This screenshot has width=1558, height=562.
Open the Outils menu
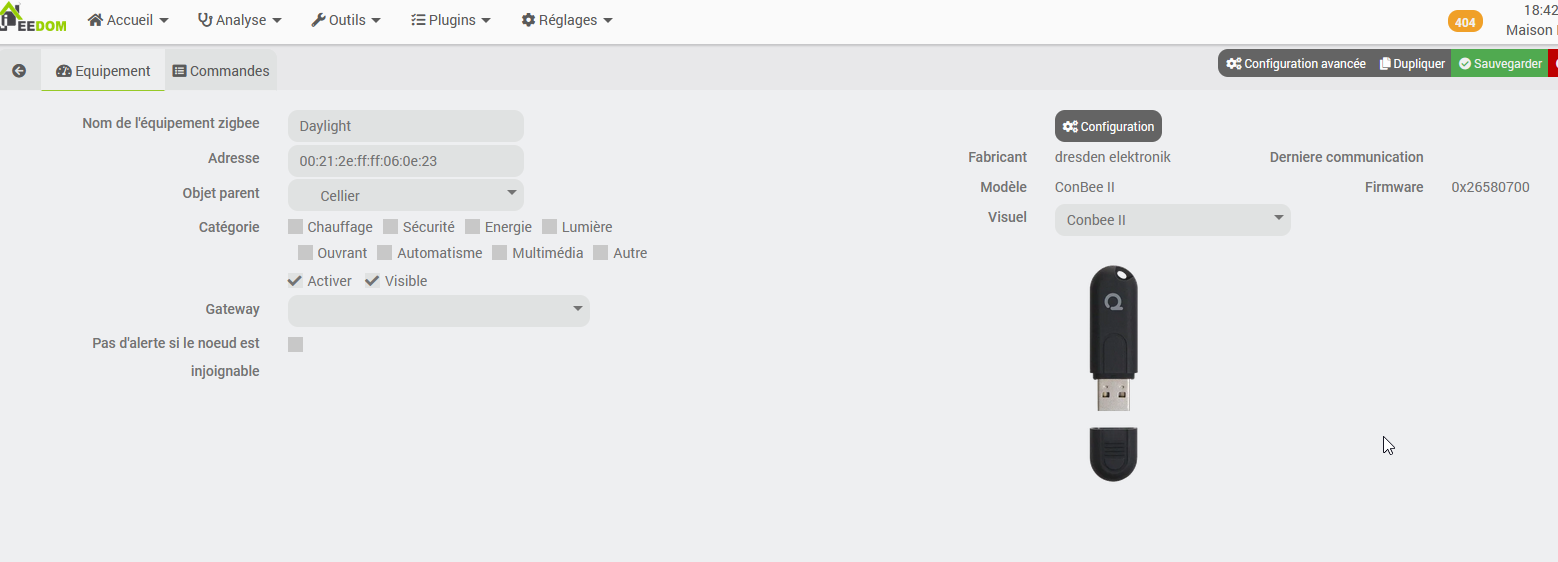coord(346,20)
